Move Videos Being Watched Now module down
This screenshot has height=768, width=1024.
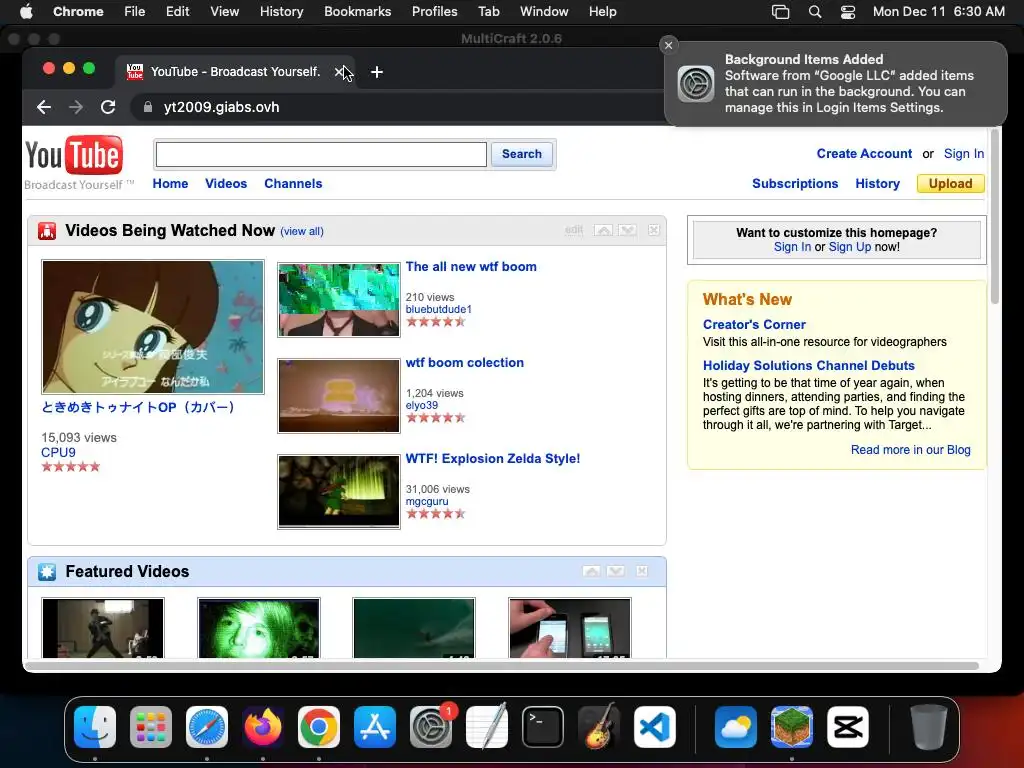pyautogui.click(x=628, y=230)
